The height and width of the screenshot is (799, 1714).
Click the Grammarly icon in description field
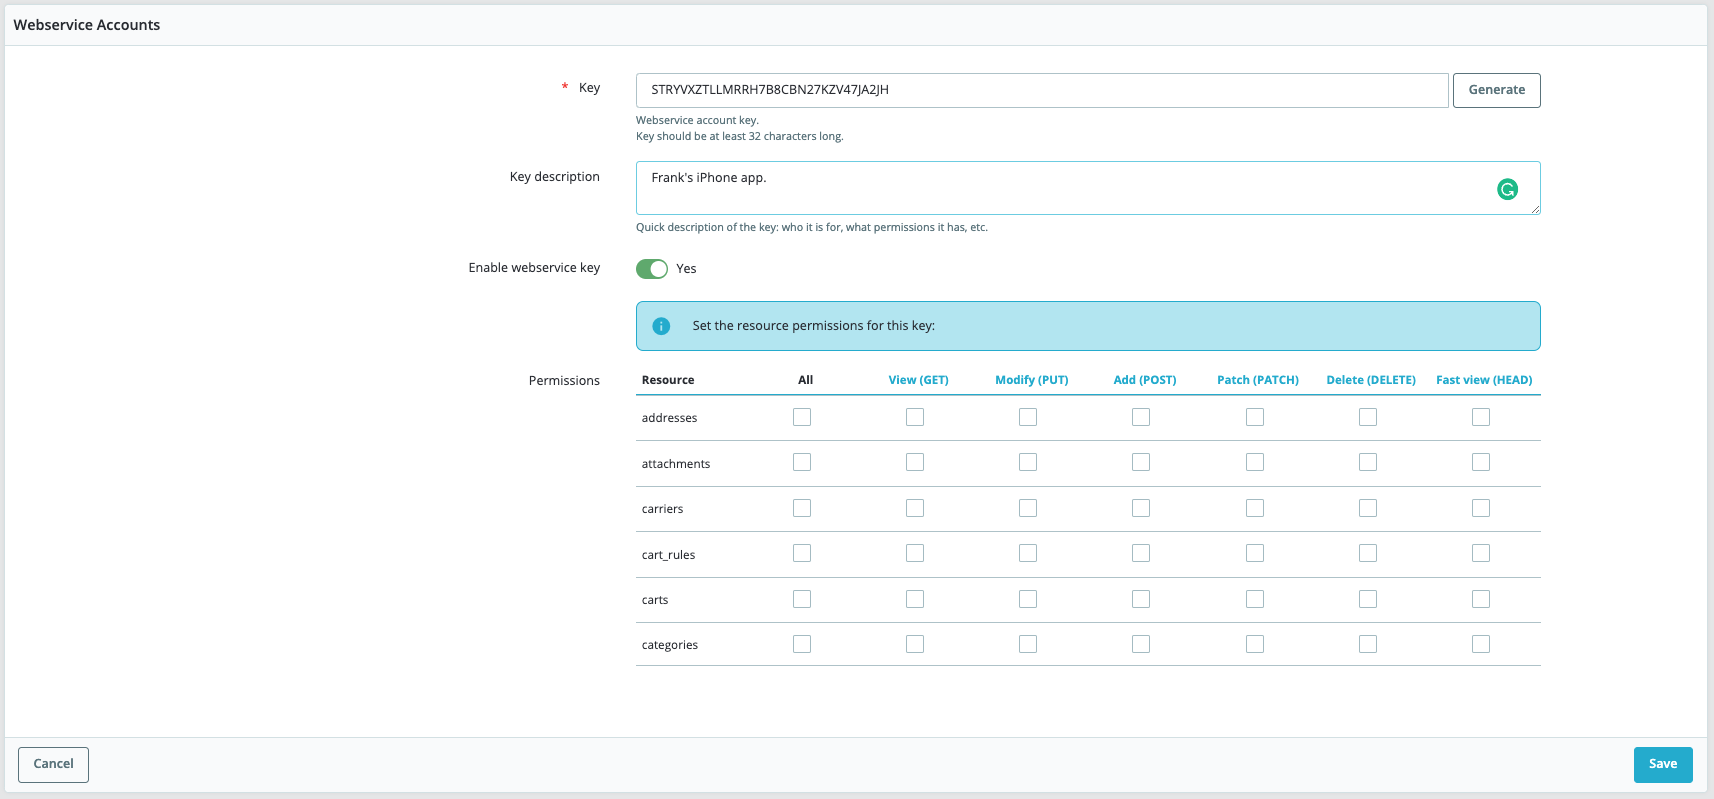pos(1507,189)
